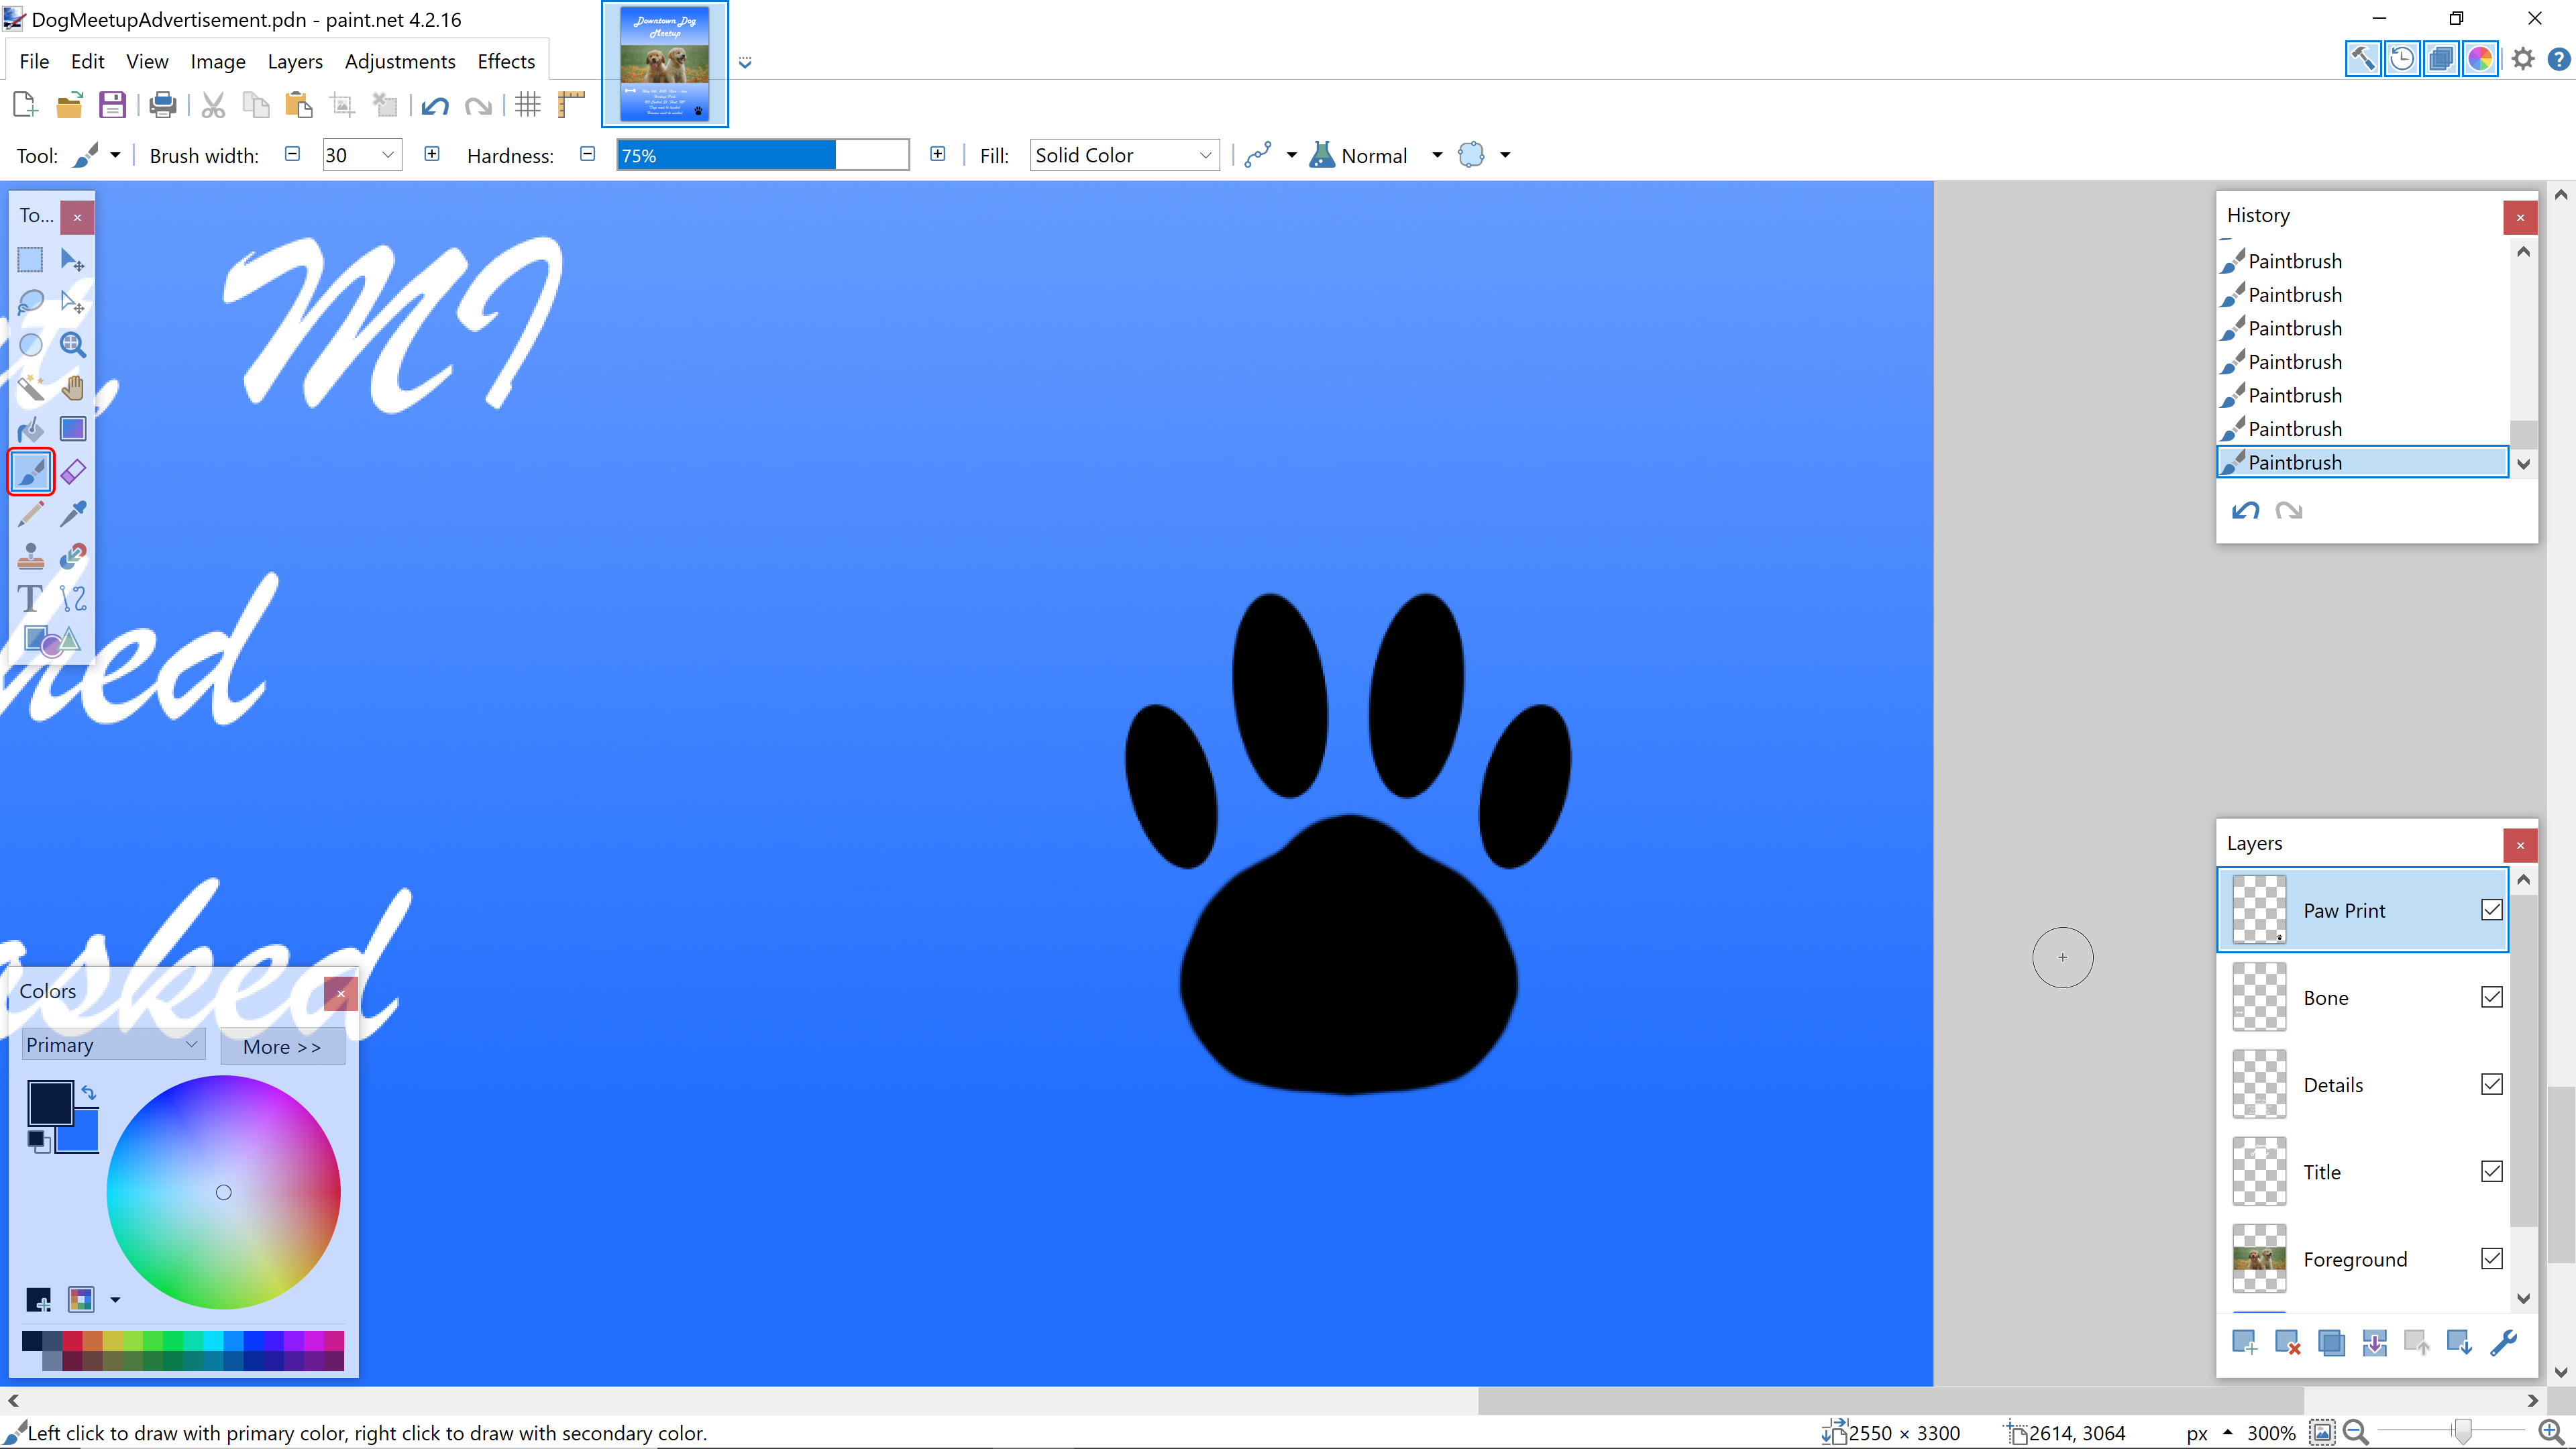Screen dimensions: 2576x1449
Task: Select the Eraser tool
Action: 72,472
